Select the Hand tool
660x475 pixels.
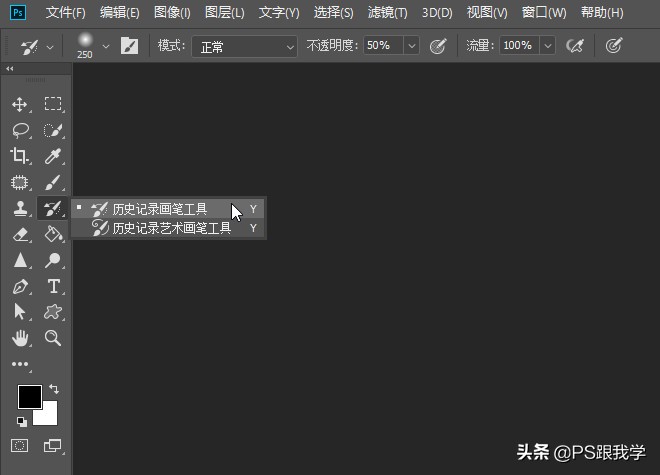(20, 338)
